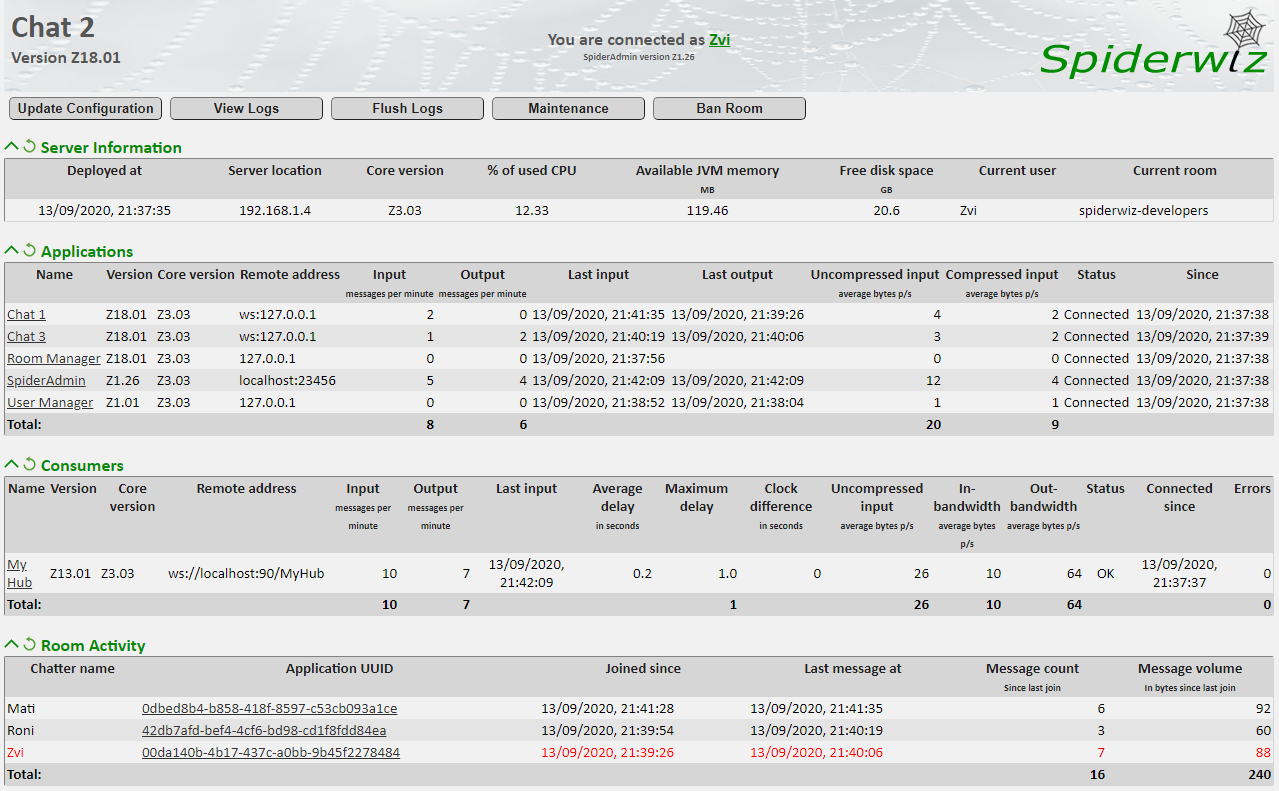Open the My Hub consumer link
Screen dimensions: 1279x791
click(x=18, y=573)
